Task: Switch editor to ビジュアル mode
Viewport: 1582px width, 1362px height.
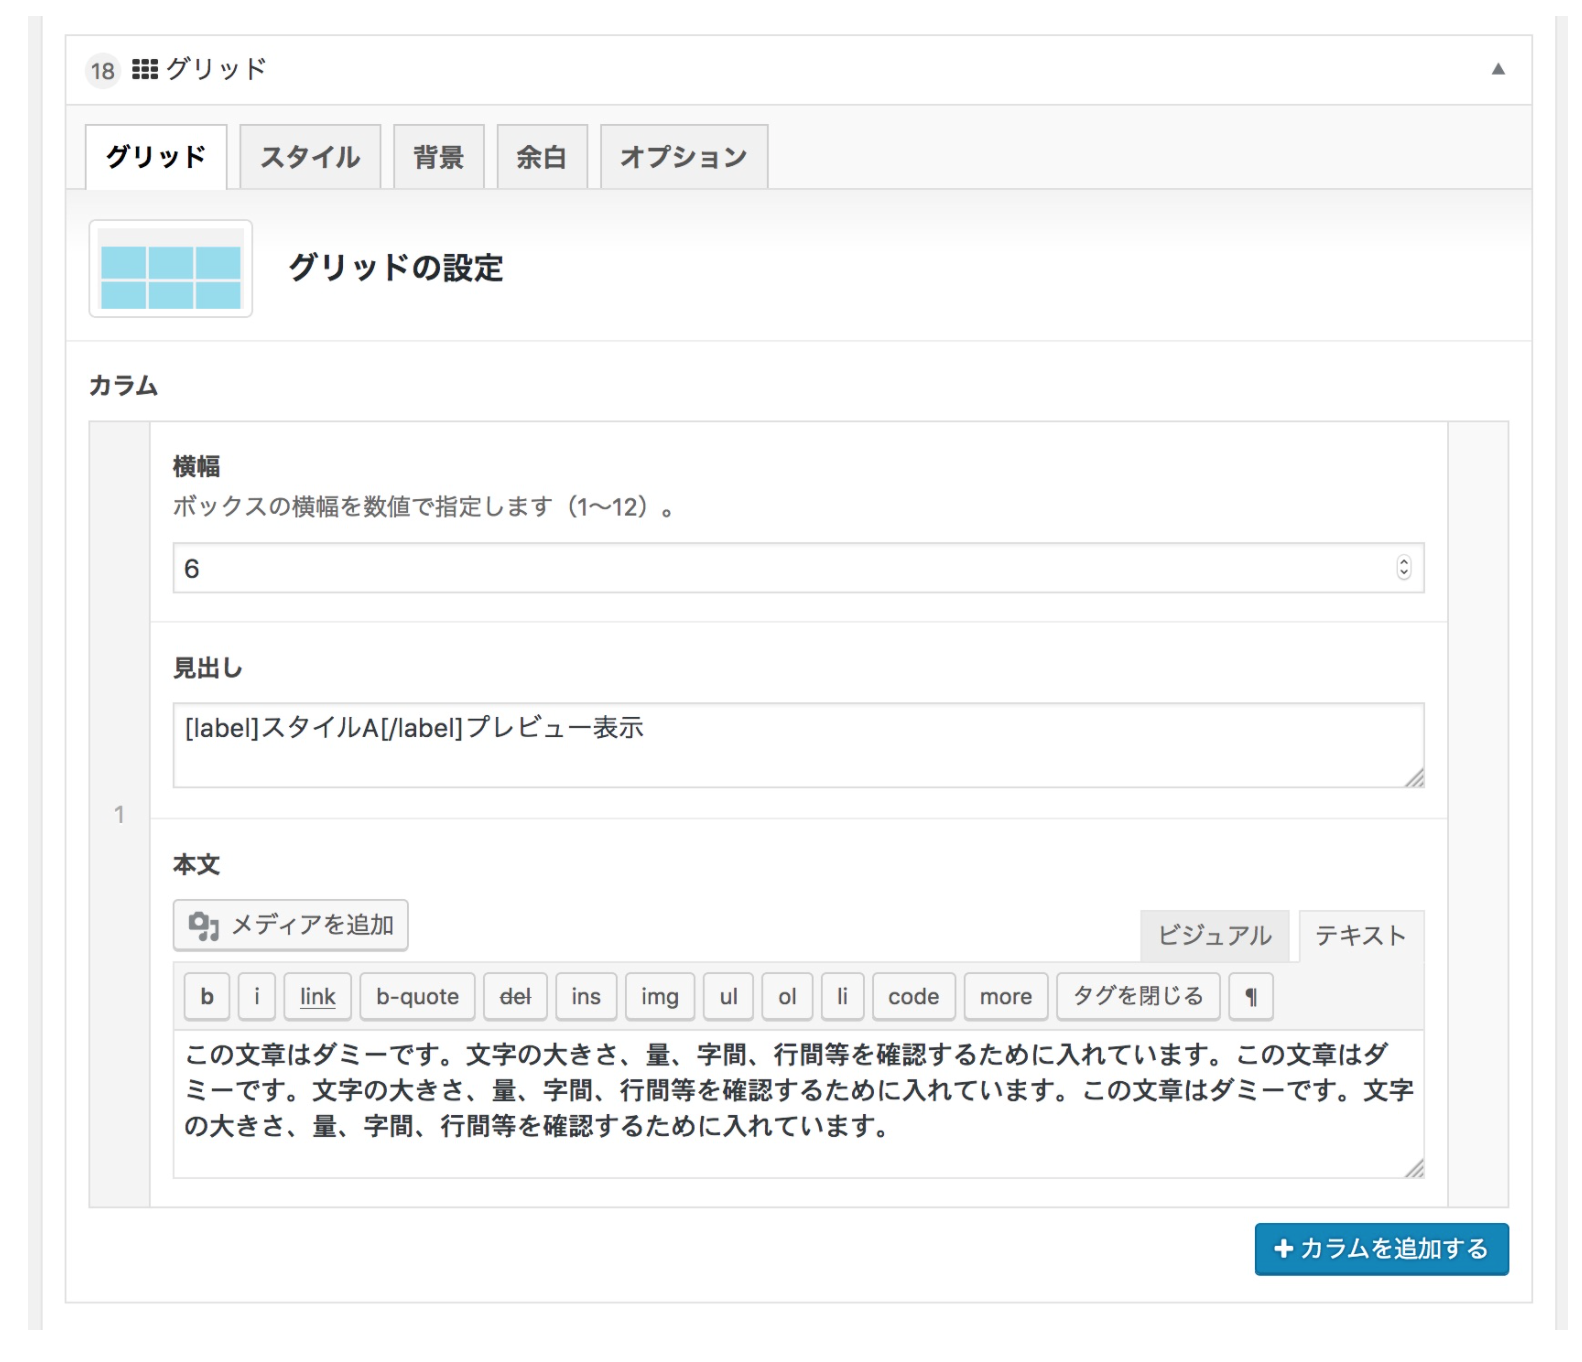Action: coord(1214,936)
